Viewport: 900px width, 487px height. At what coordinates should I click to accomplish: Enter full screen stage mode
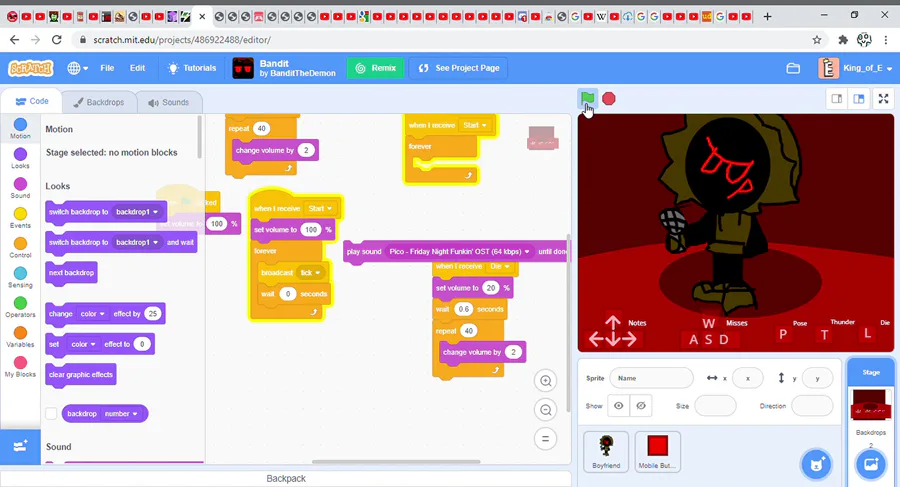pos(883,99)
